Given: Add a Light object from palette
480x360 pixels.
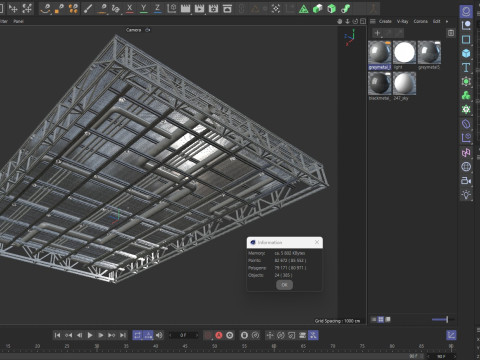Looking at the screenshot, I should click(x=466, y=195).
